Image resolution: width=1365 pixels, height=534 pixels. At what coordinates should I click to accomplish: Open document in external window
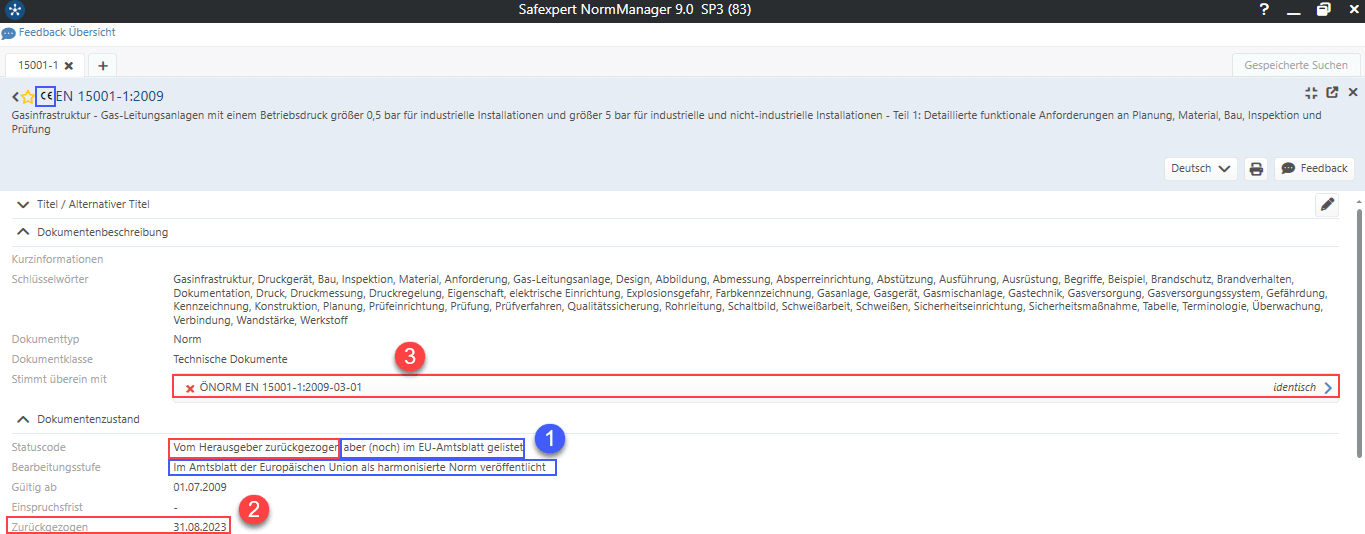(x=1332, y=93)
